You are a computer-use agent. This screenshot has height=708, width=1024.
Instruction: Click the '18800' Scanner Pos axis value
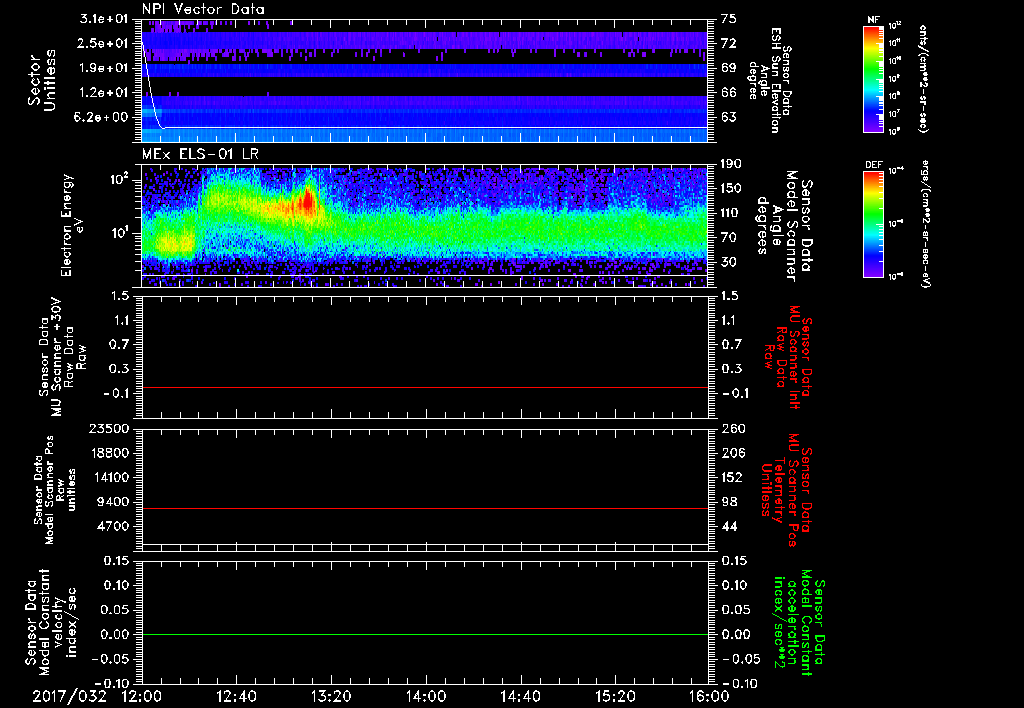tap(110, 453)
